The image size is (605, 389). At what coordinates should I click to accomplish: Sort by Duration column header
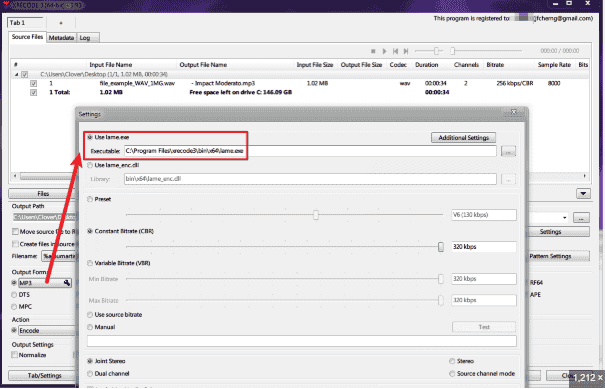(426, 65)
